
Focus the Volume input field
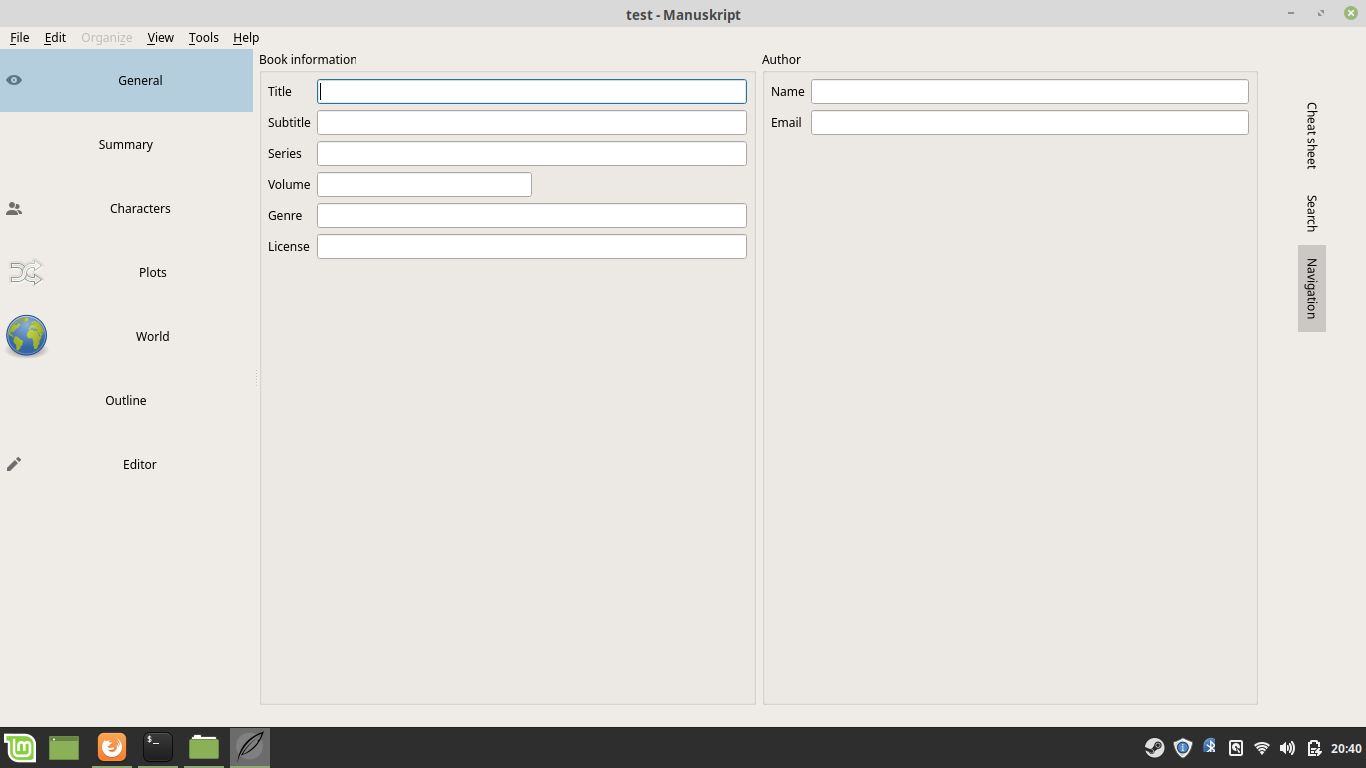pyautogui.click(x=424, y=184)
